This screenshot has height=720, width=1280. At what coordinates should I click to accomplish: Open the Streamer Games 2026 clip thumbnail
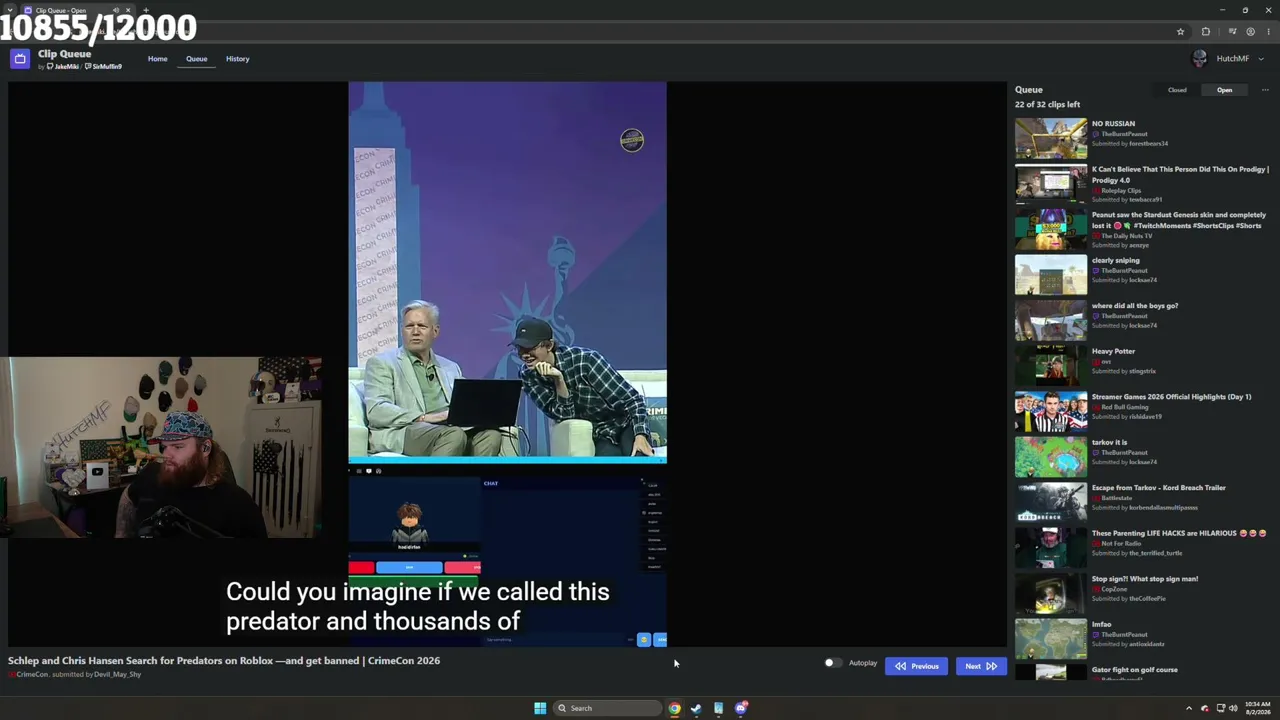point(1051,412)
